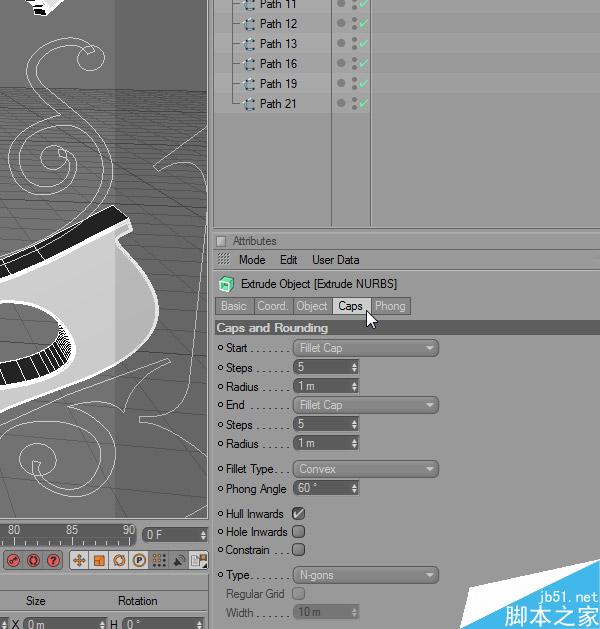Image resolution: width=600 pixels, height=629 pixels.
Task: Select the Path 21 label in object list
Action: pyautogui.click(x=278, y=103)
